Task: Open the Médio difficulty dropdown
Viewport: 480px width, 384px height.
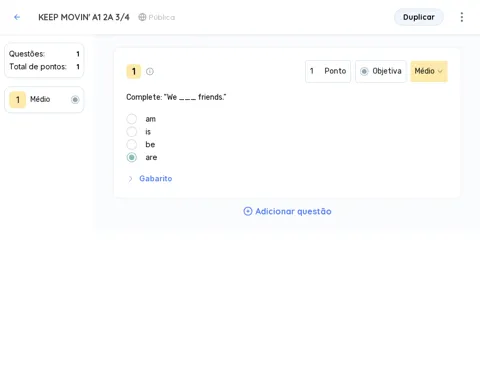Action: click(429, 71)
